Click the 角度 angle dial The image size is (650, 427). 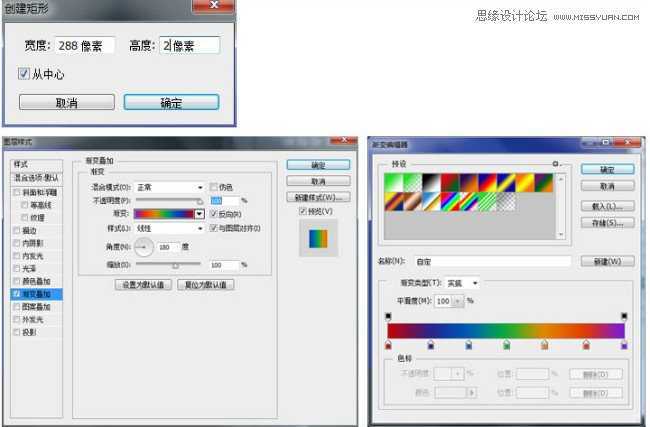tap(143, 247)
